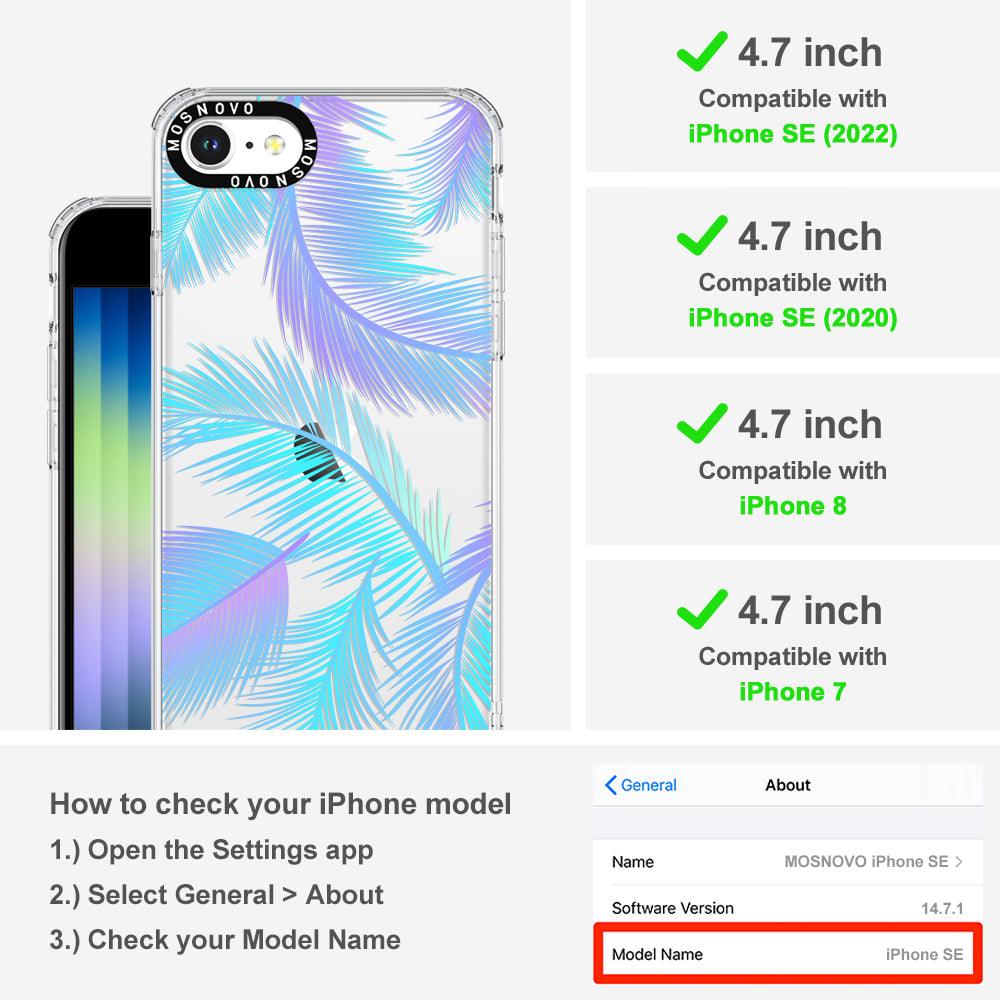Click the green checkmark beside iPhone 8
1000x1000 pixels.
tap(702, 423)
